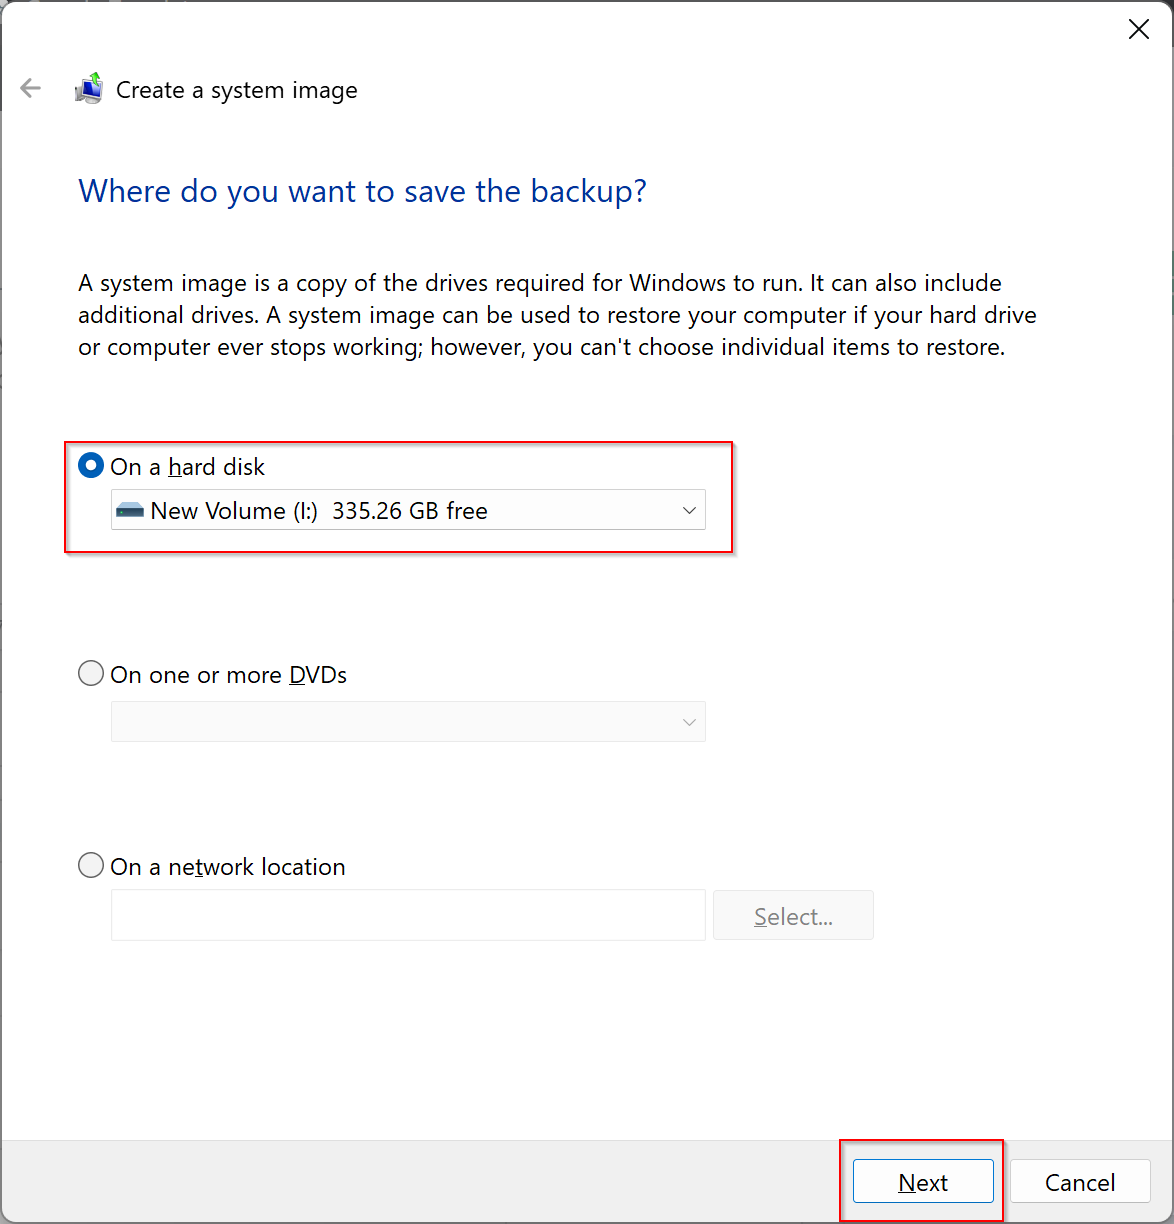Image resolution: width=1174 pixels, height=1224 pixels.
Task: Click the 'On a network location' label
Action: click(x=227, y=867)
